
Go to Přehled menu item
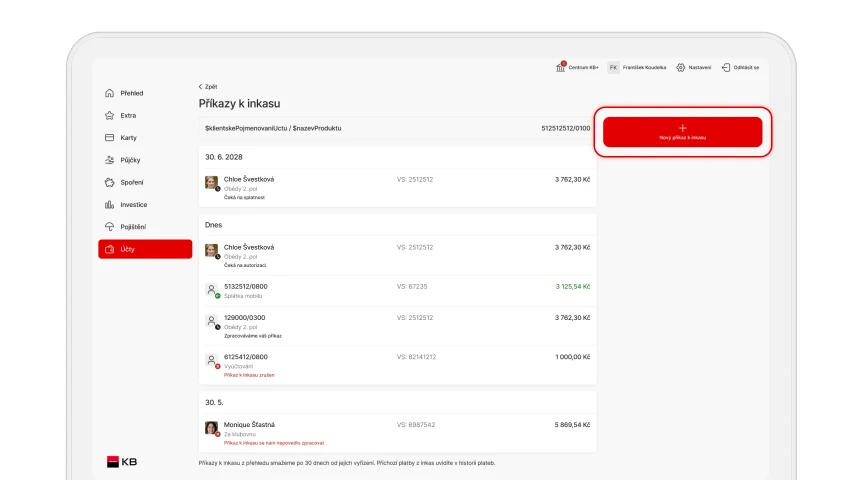145,93
